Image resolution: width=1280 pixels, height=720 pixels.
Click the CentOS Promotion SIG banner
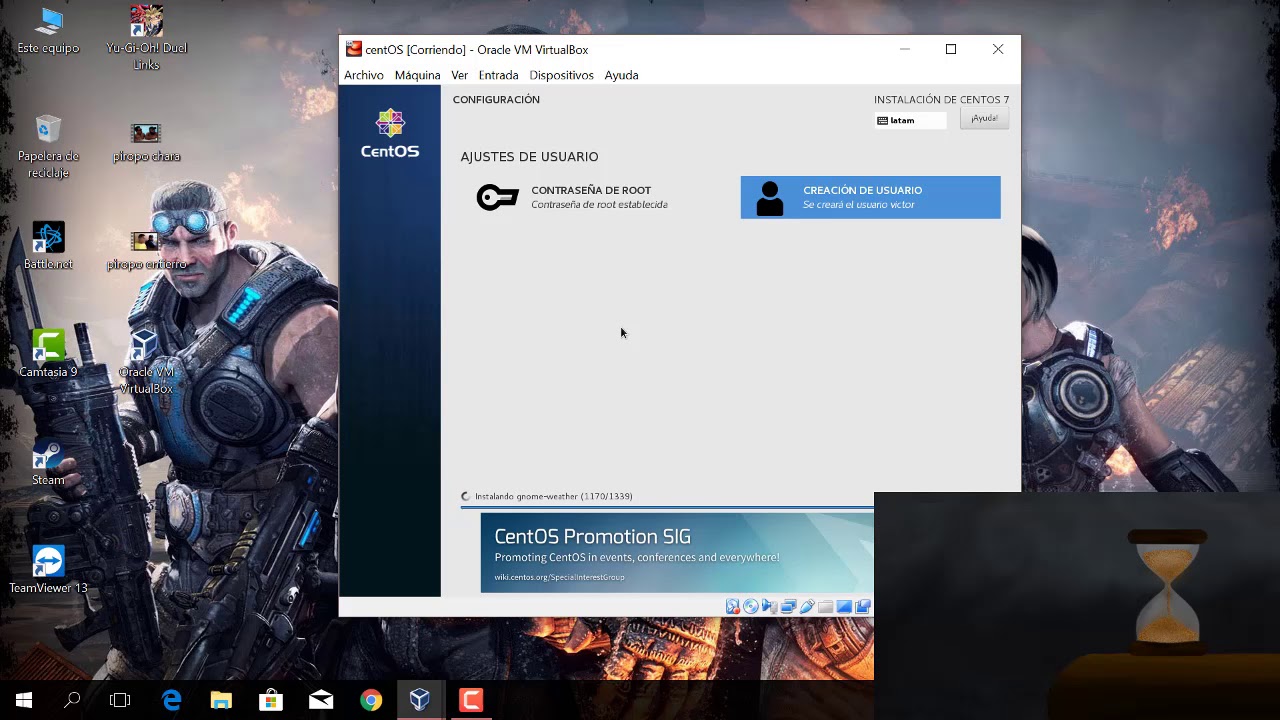coord(677,553)
